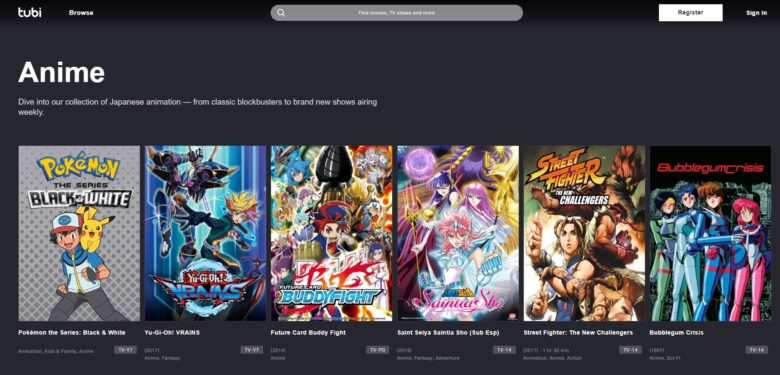The height and width of the screenshot is (375, 780).
Task: Open the Browse menu
Action: (x=81, y=13)
